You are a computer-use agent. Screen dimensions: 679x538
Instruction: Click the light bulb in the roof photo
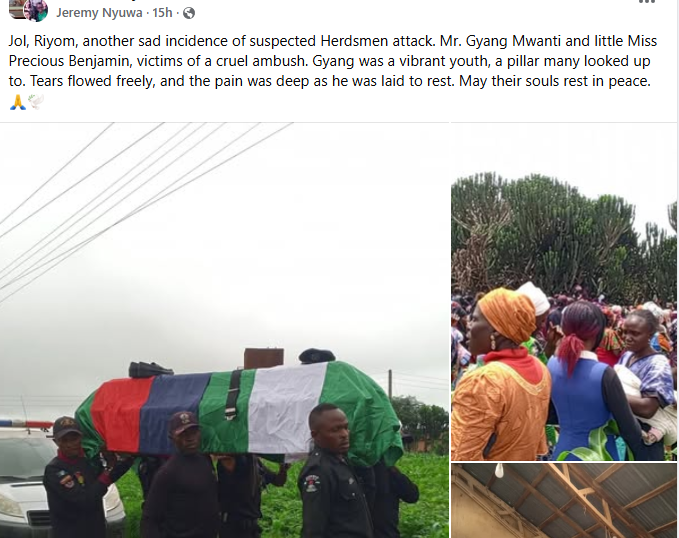(499, 468)
